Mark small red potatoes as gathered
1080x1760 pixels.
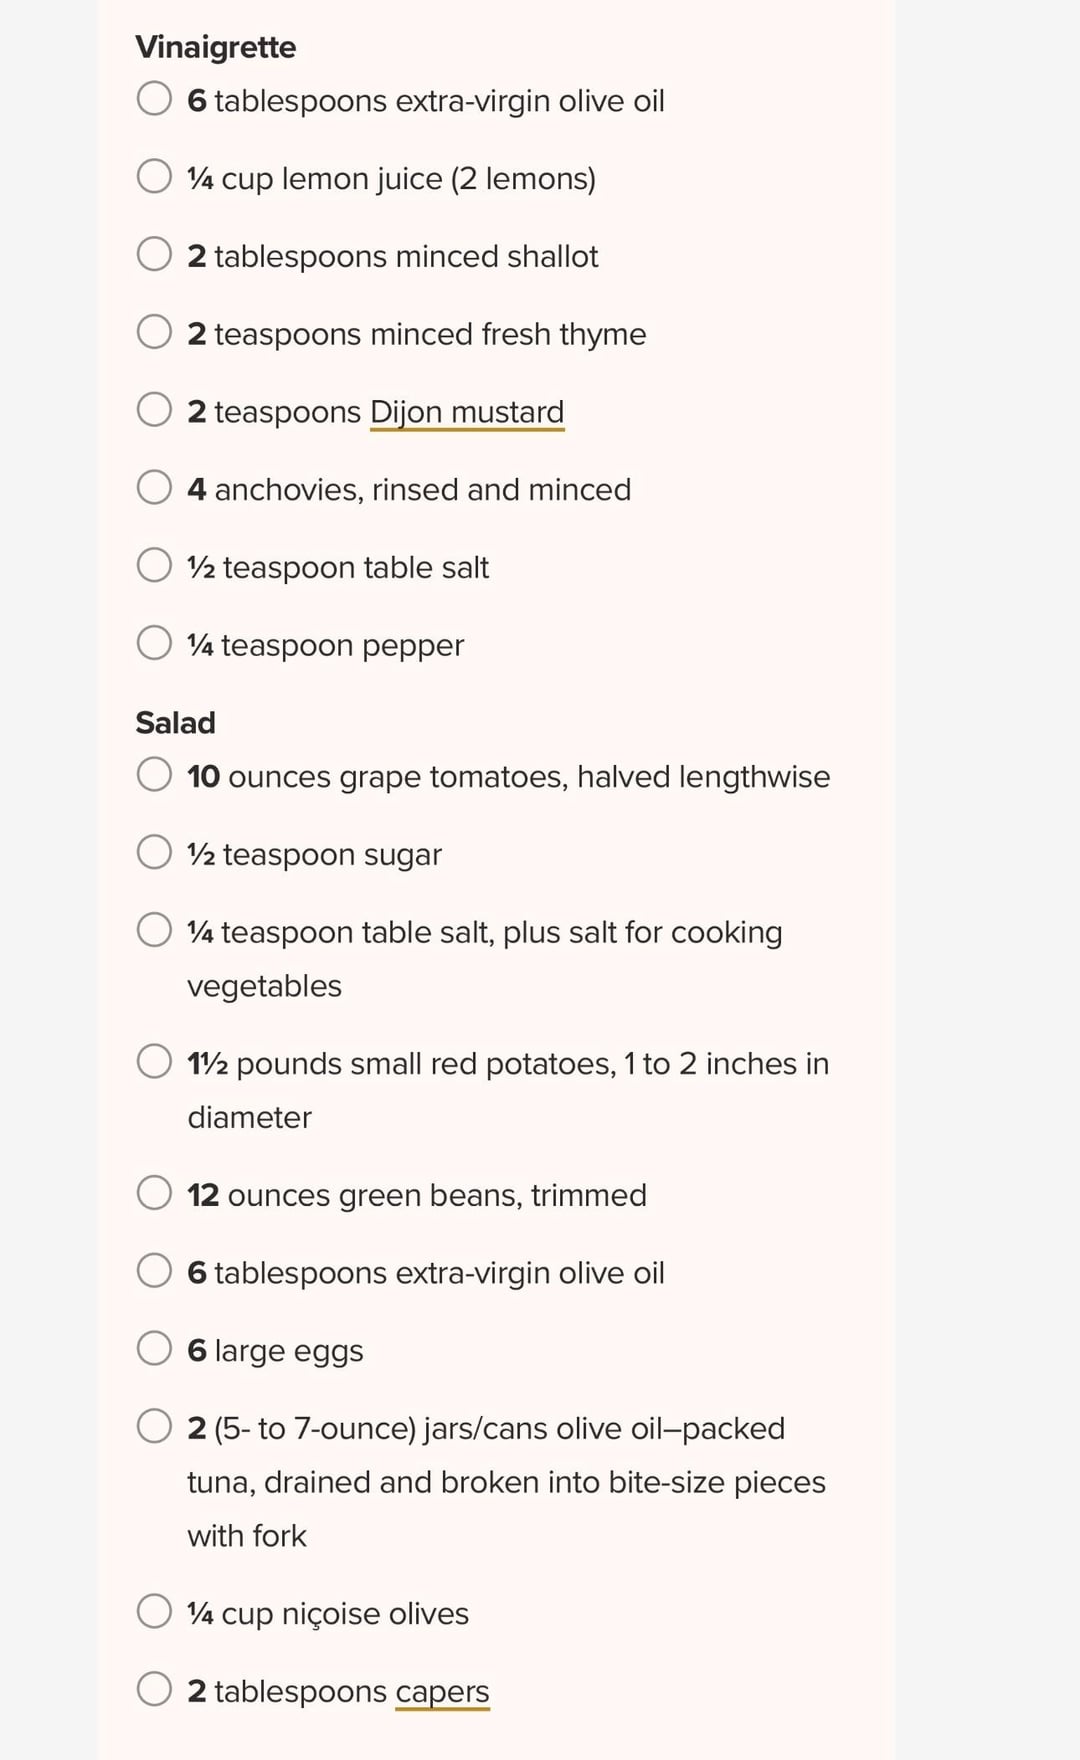tap(154, 1061)
